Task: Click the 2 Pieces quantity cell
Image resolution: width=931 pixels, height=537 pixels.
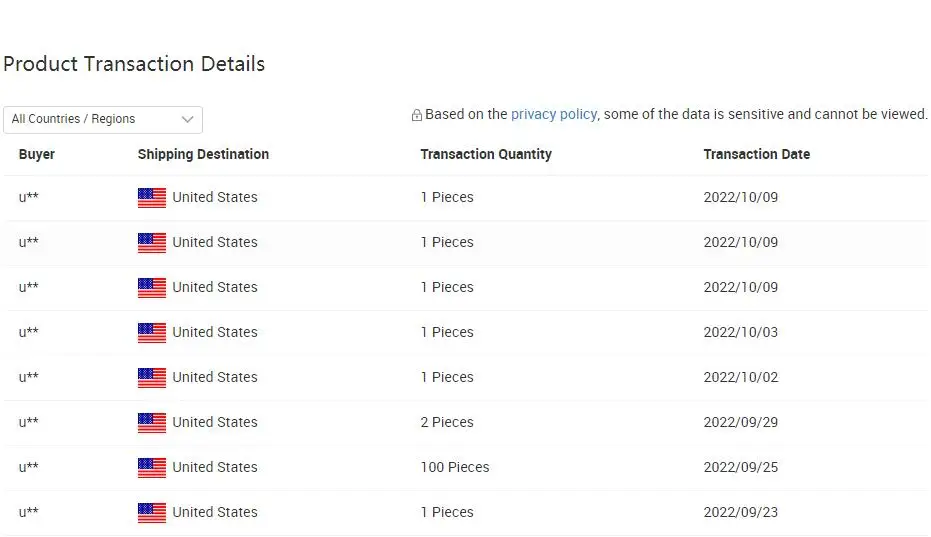Action: click(447, 422)
